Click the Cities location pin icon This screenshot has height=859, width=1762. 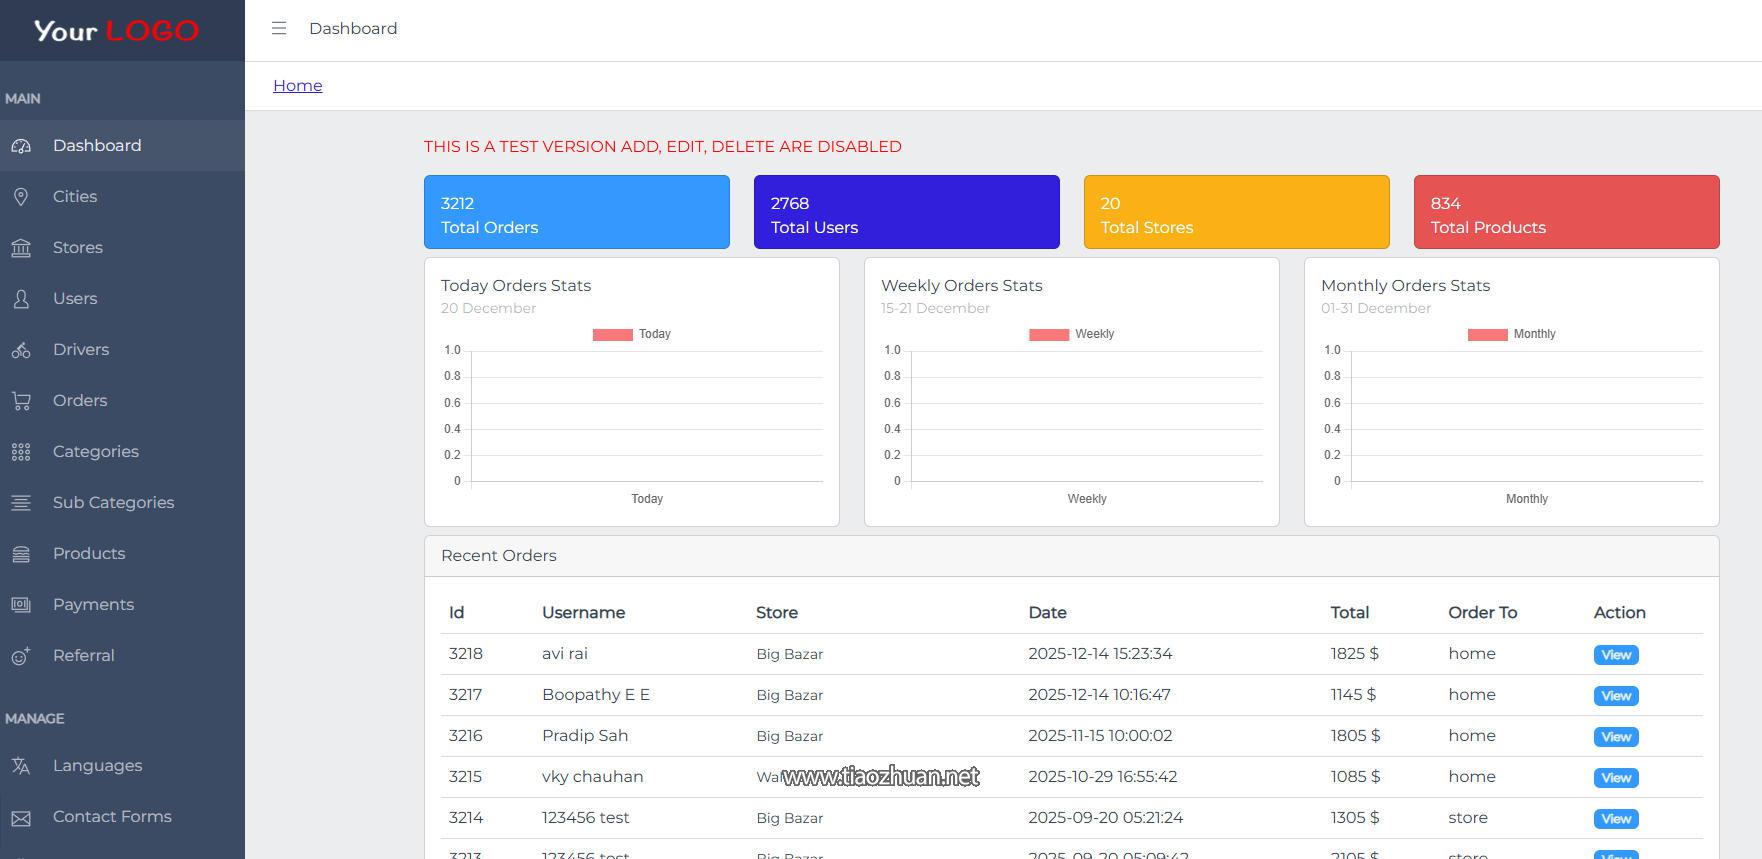click(x=21, y=197)
